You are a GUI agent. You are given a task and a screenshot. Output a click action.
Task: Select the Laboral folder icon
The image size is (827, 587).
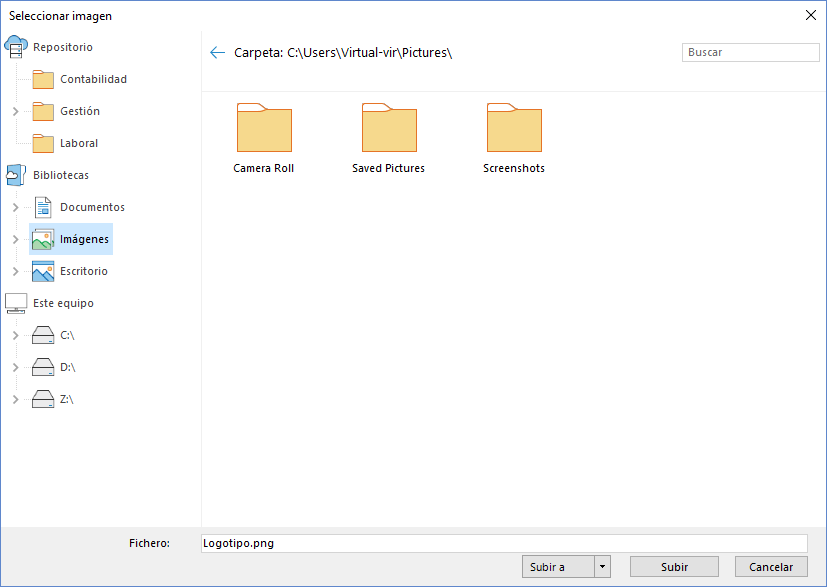pyautogui.click(x=43, y=143)
